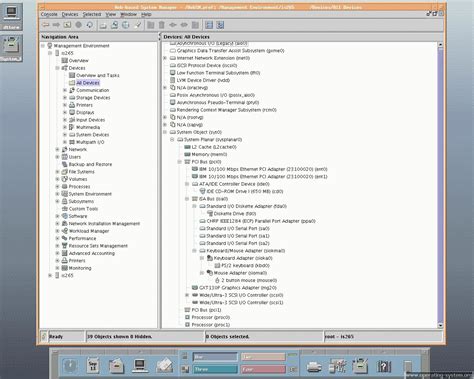Click the Storage Devices icon in the navigation tree
This screenshot has height=379, width=474.
coord(72,98)
